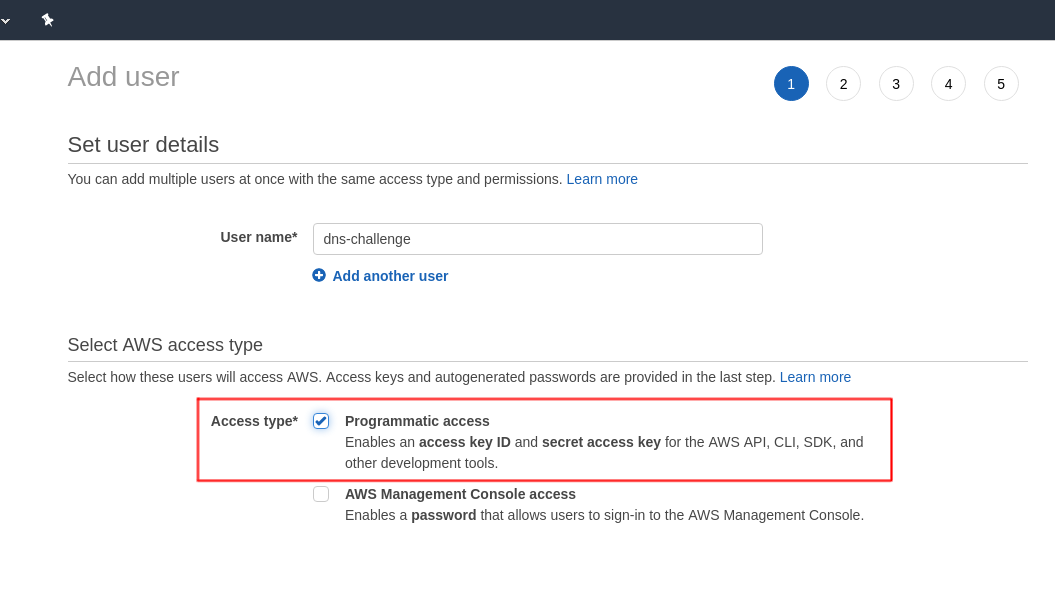The width and height of the screenshot is (1055, 589).
Task: Open Learn more beside the multiple users description
Action: [x=602, y=179]
